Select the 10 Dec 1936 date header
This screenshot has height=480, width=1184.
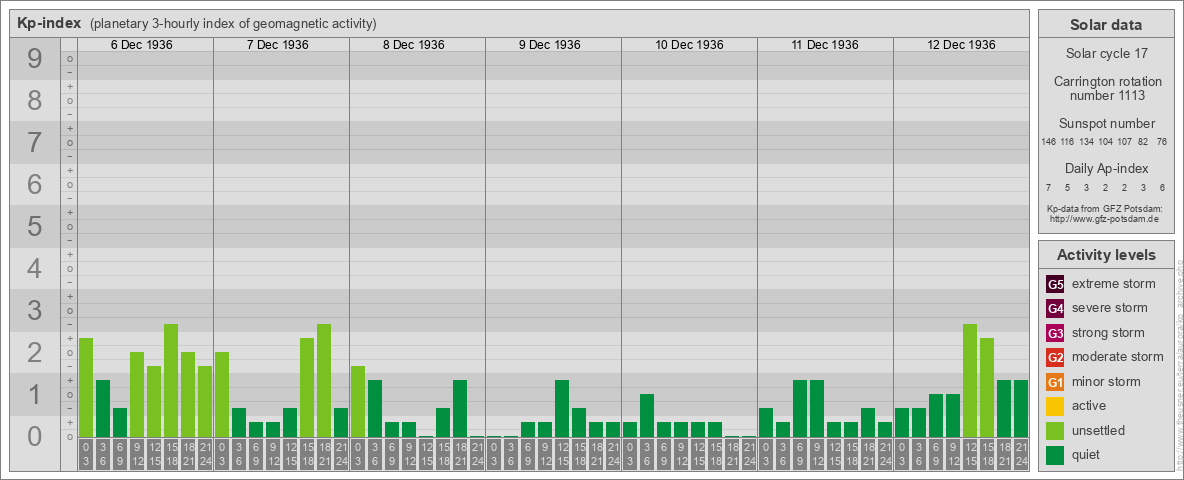(689, 45)
